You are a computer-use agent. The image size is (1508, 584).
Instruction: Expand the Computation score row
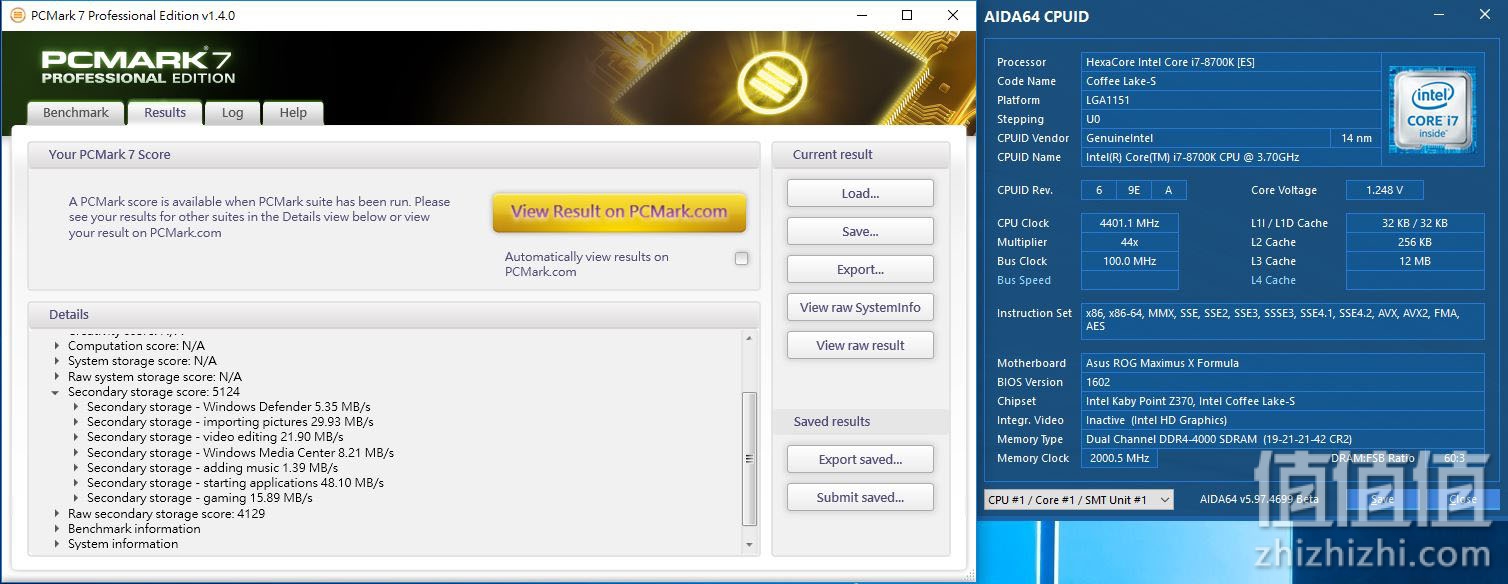[58, 346]
